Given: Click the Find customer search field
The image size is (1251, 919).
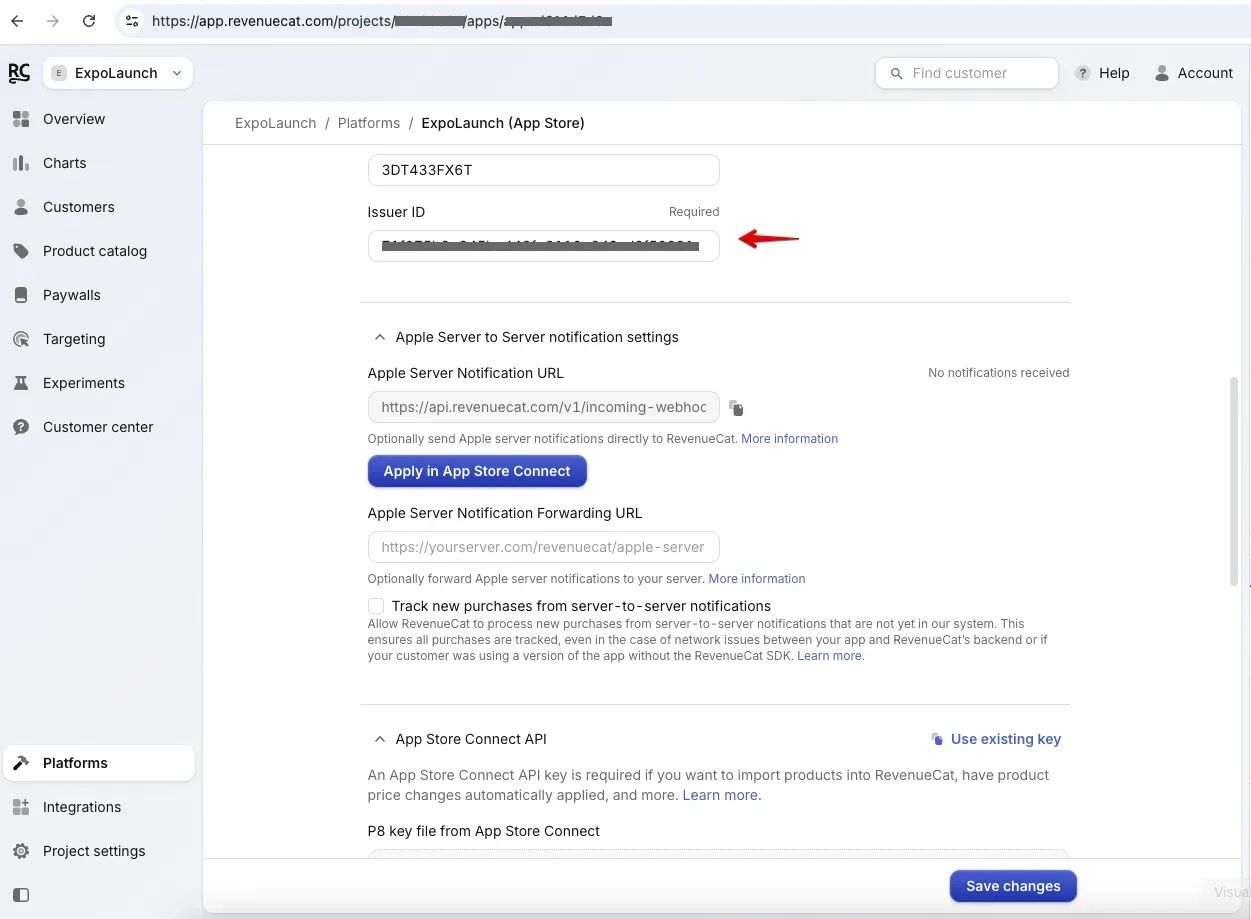Looking at the screenshot, I should click(967, 73).
